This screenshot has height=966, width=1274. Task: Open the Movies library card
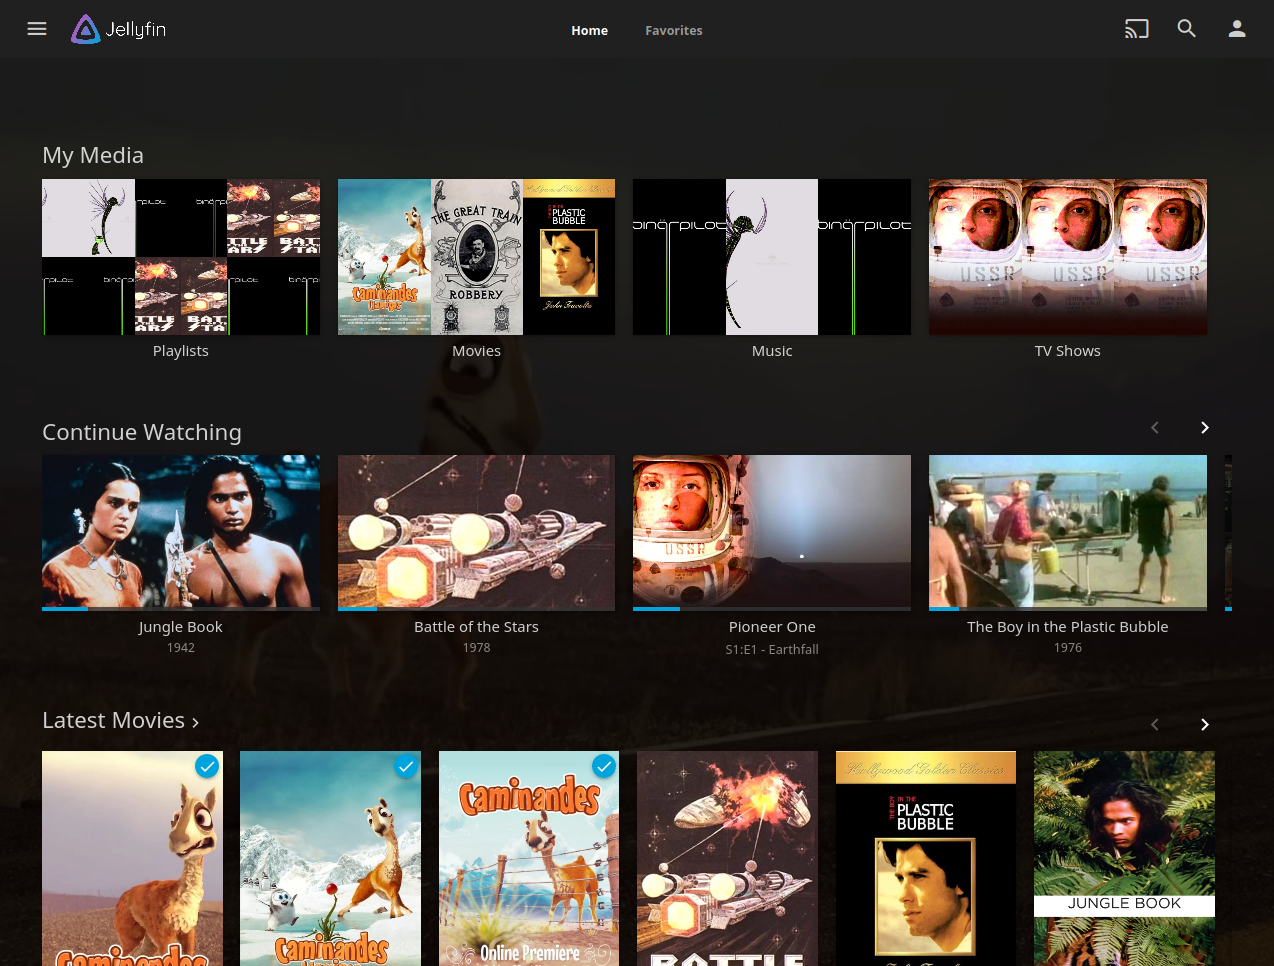pyautogui.click(x=476, y=257)
